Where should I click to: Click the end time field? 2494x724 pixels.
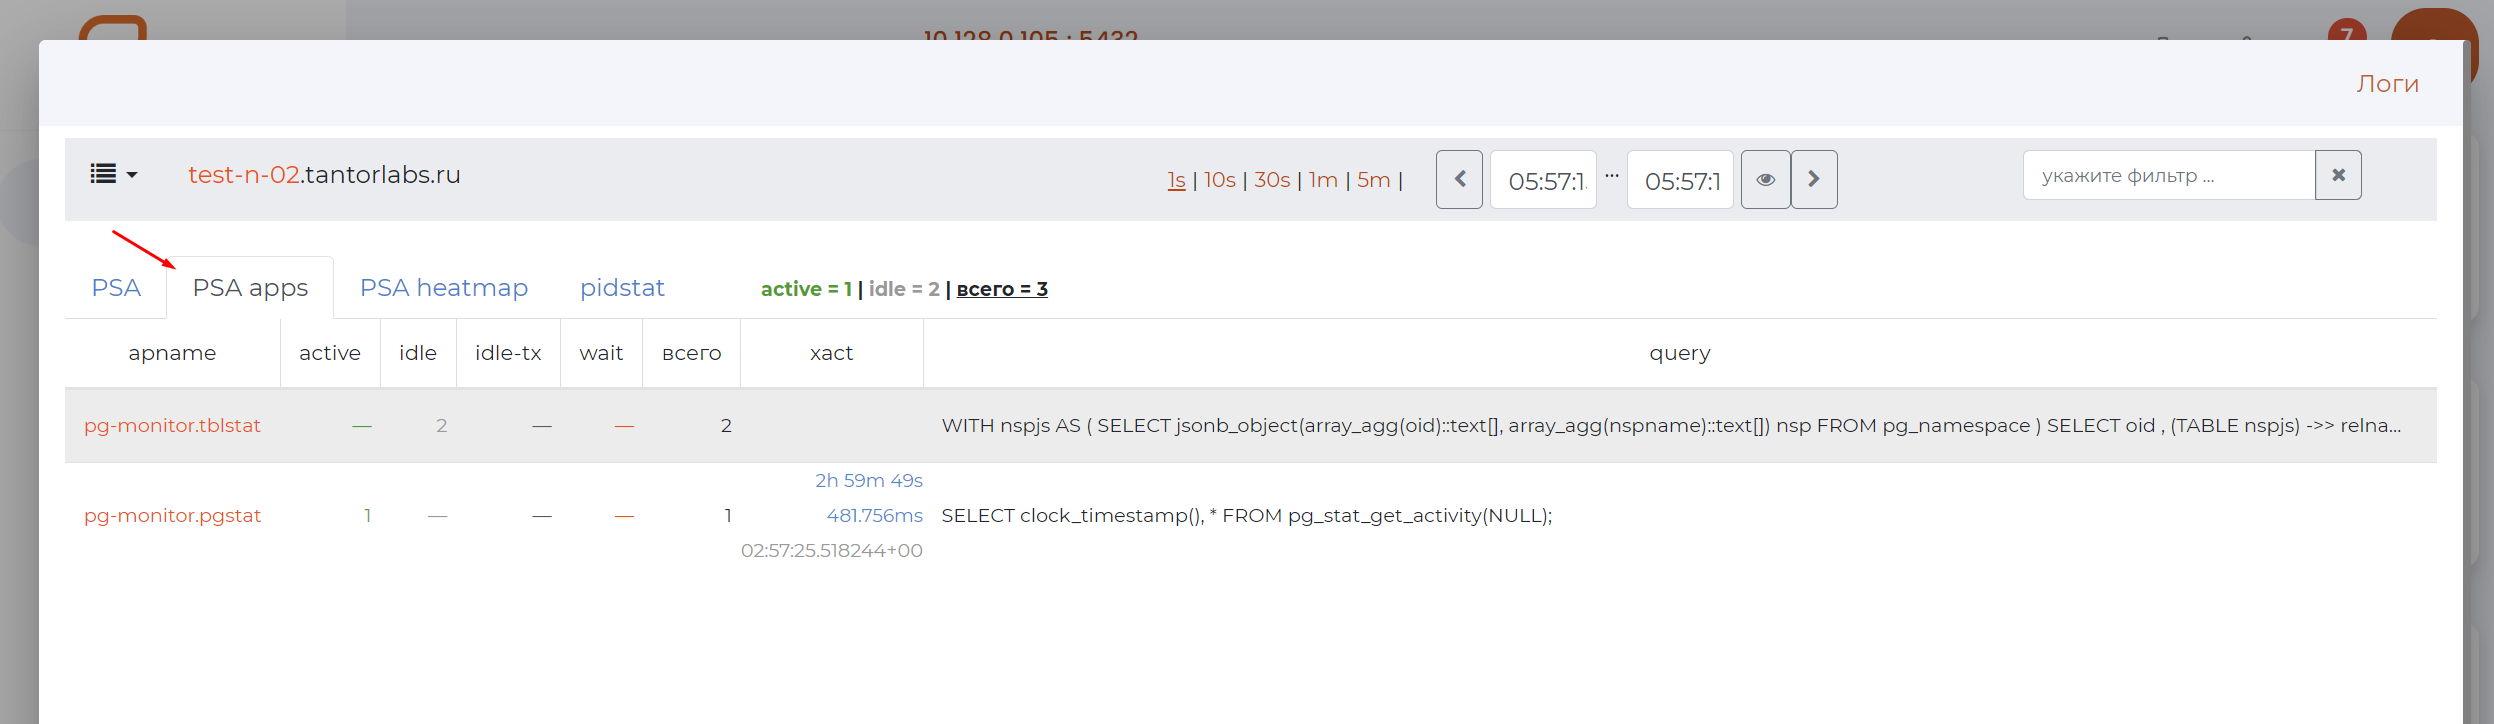coord(1680,181)
